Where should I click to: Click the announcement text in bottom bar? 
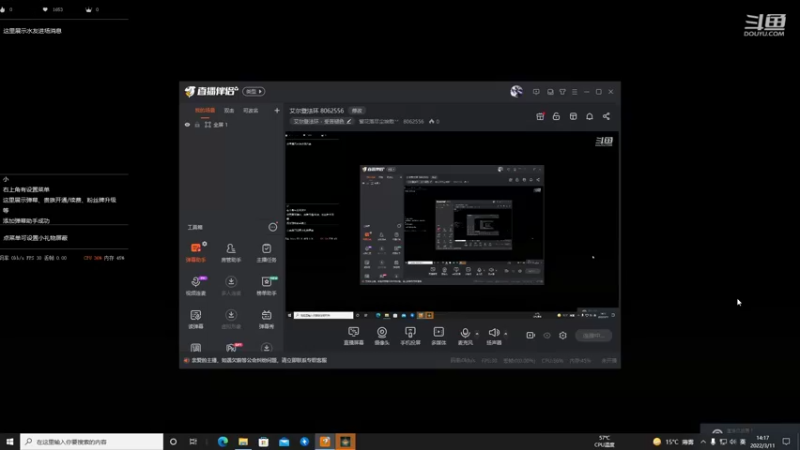(259, 360)
